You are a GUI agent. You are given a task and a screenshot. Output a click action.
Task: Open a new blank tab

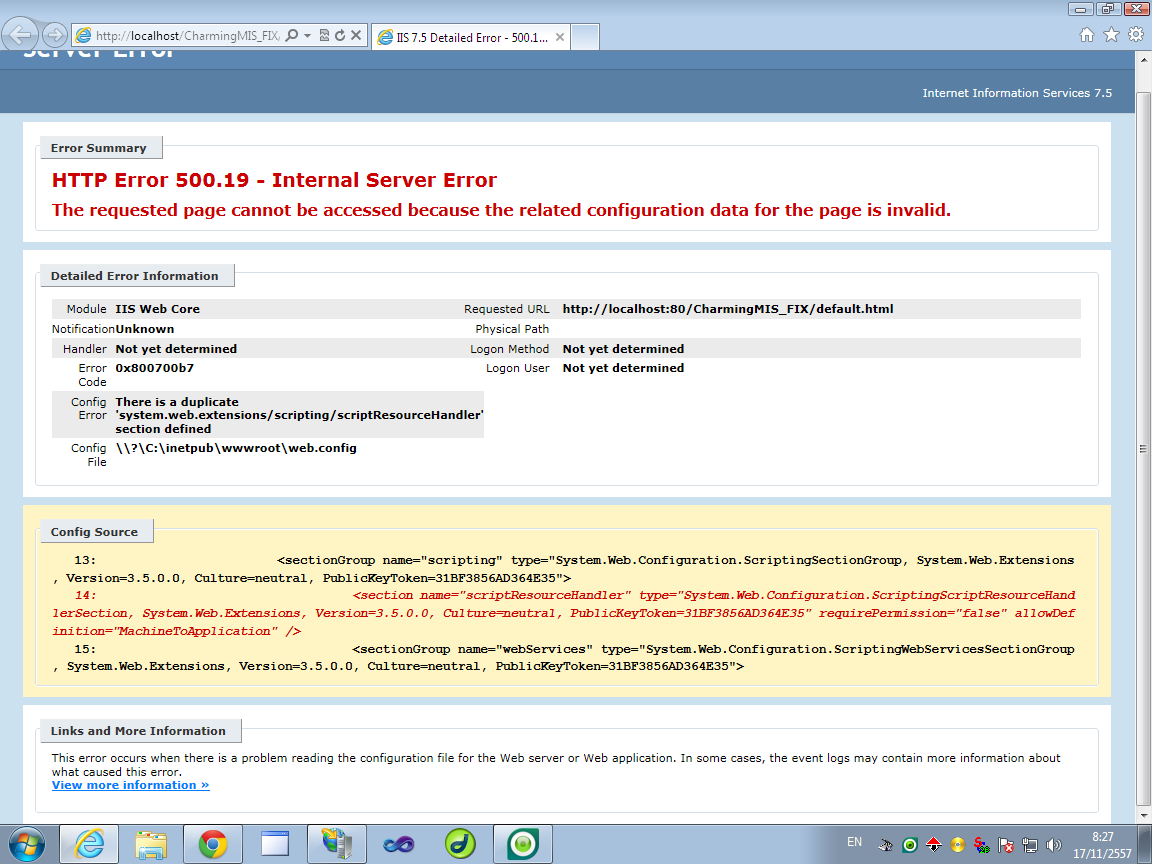(x=585, y=37)
